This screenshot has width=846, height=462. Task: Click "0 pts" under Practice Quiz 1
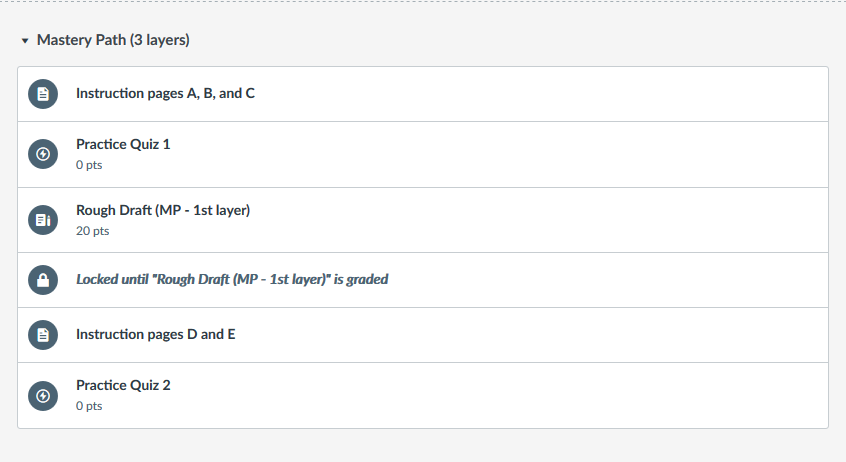point(89,165)
